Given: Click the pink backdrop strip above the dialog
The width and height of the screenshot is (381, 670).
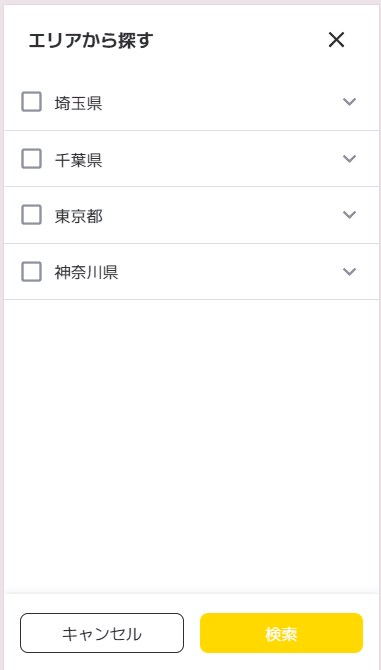Looking at the screenshot, I should click(x=190, y=2).
